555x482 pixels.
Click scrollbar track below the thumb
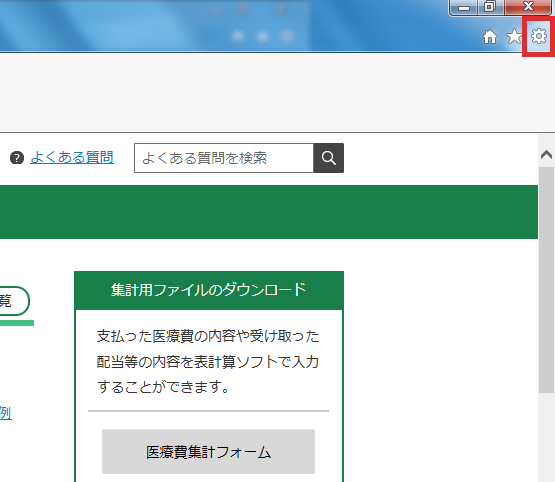pos(547,437)
